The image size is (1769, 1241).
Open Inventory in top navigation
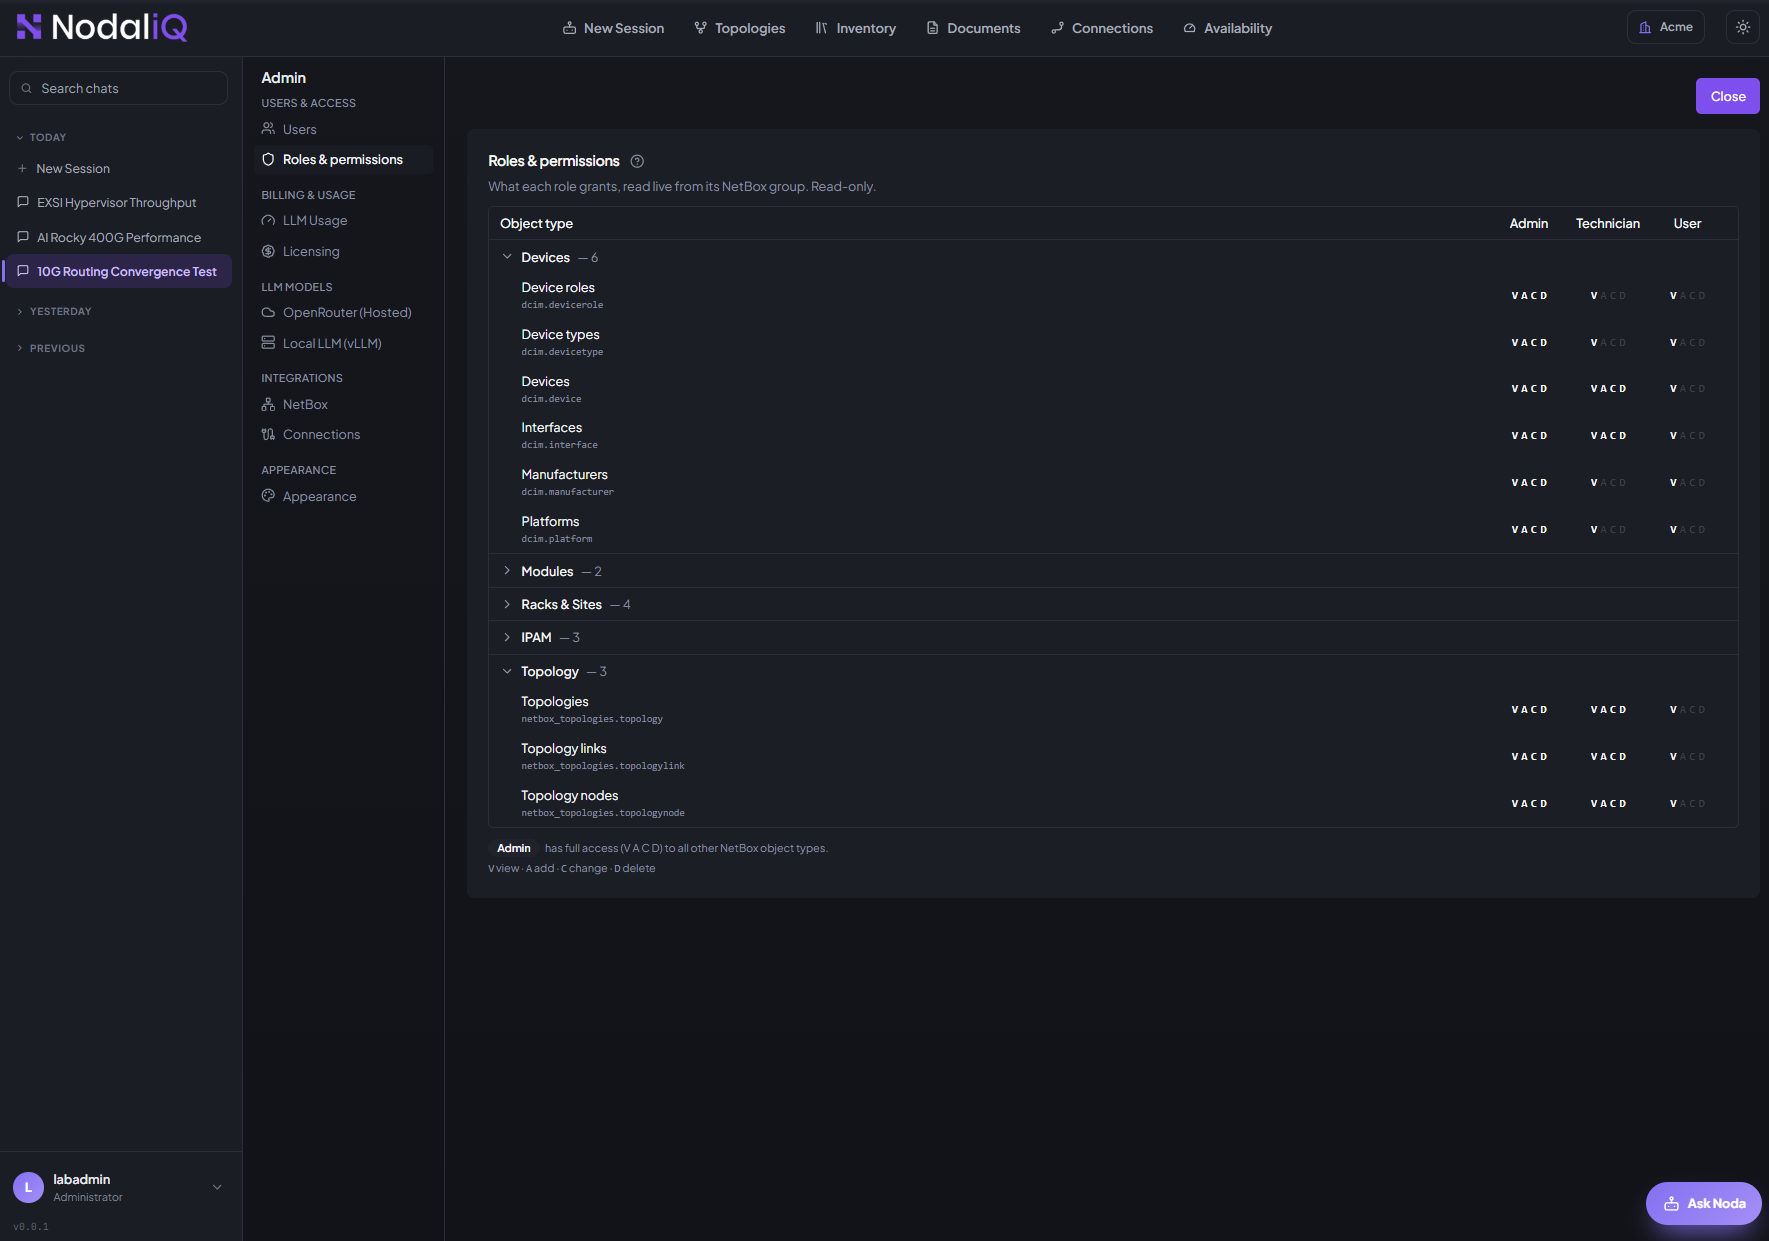tap(856, 28)
